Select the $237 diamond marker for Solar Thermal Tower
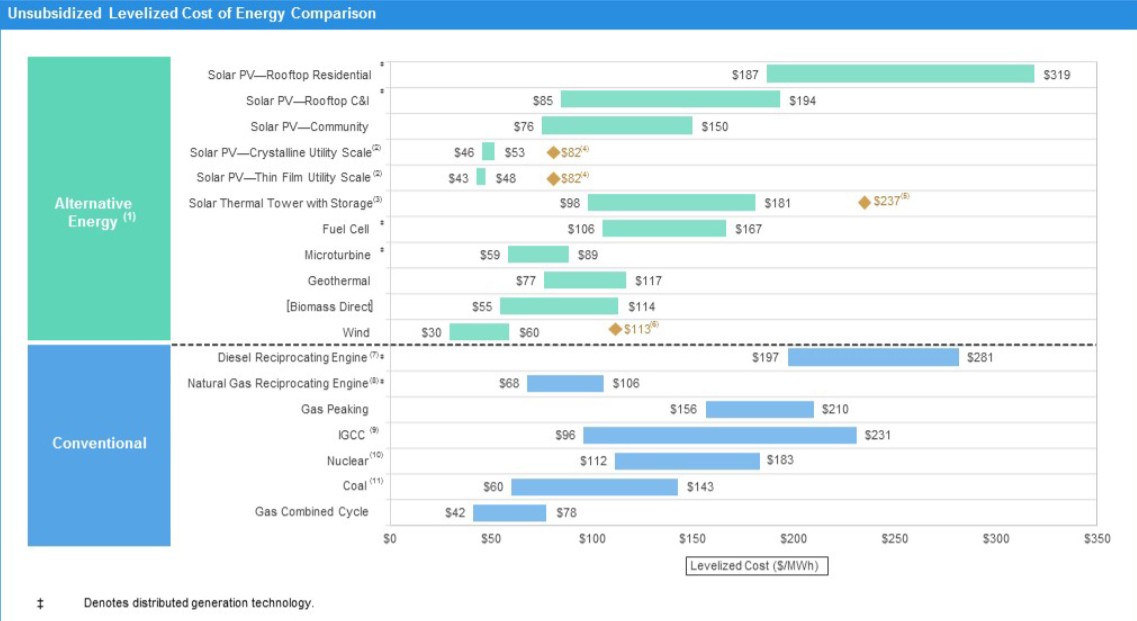 click(x=864, y=202)
